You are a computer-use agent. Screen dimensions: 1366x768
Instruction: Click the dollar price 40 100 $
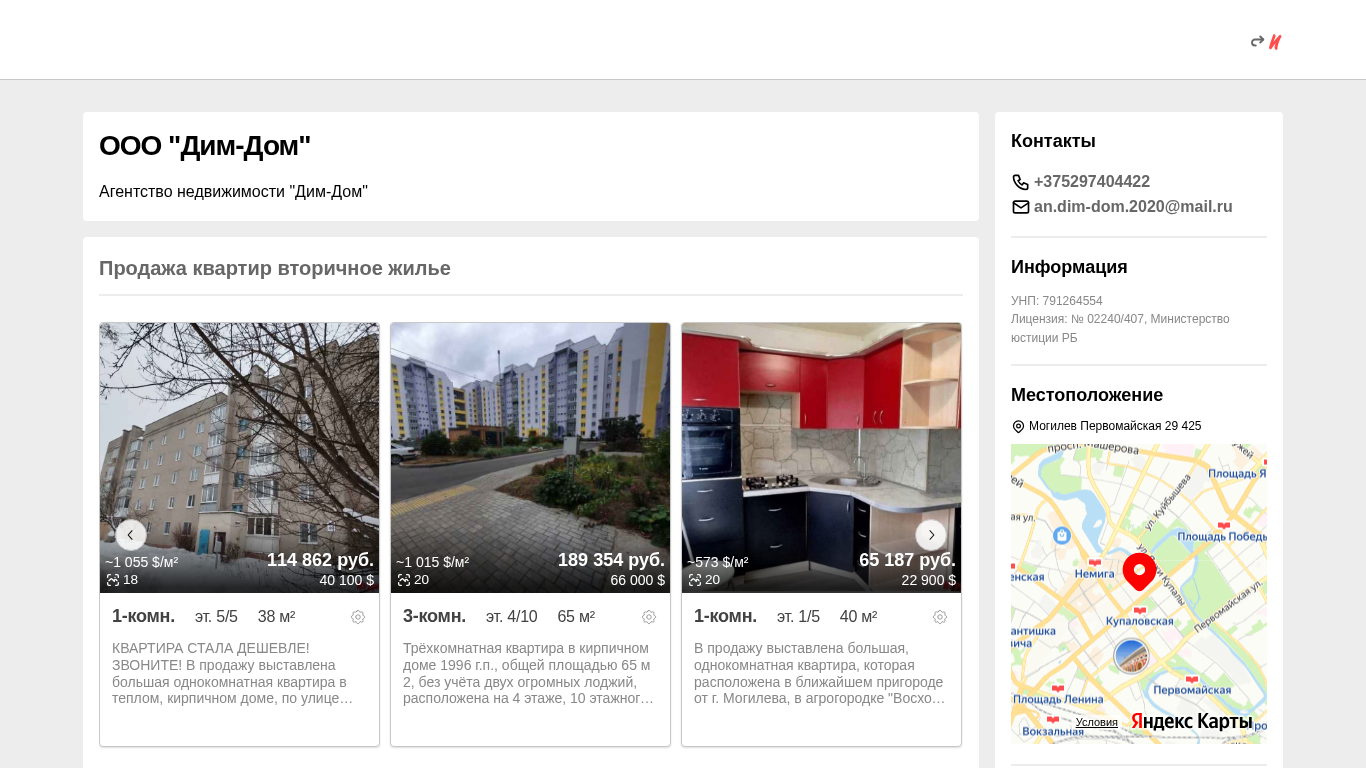point(347,580)
